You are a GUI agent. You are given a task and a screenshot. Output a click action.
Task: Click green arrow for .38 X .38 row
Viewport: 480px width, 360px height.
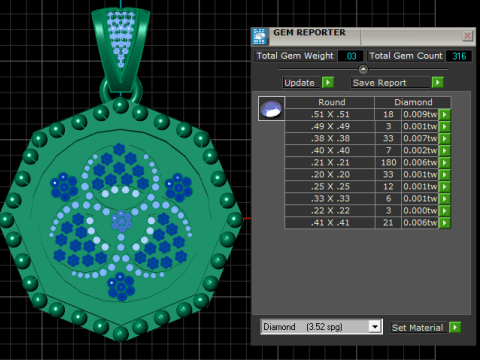445,138
